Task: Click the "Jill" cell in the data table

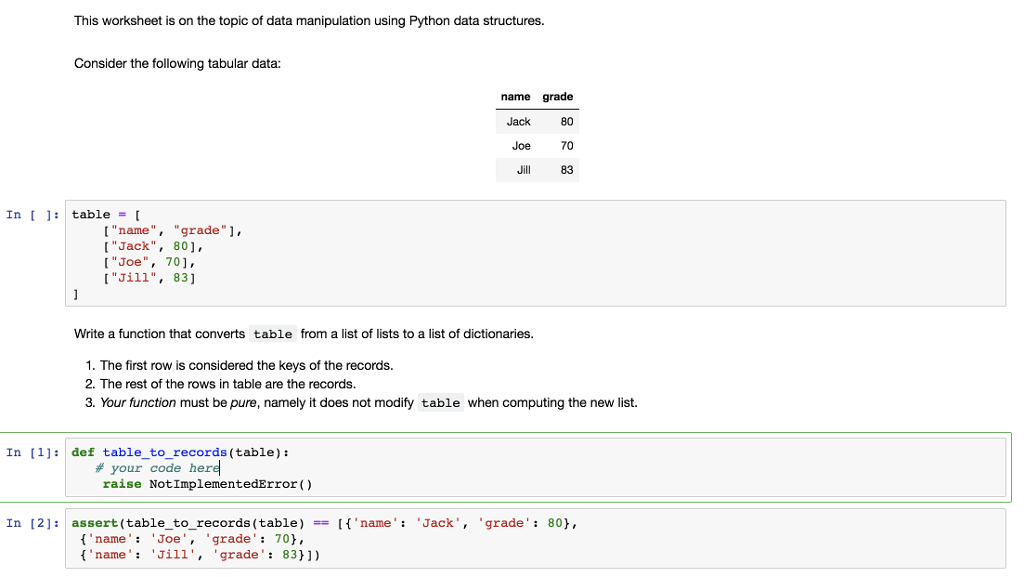Action: (523, 170)
